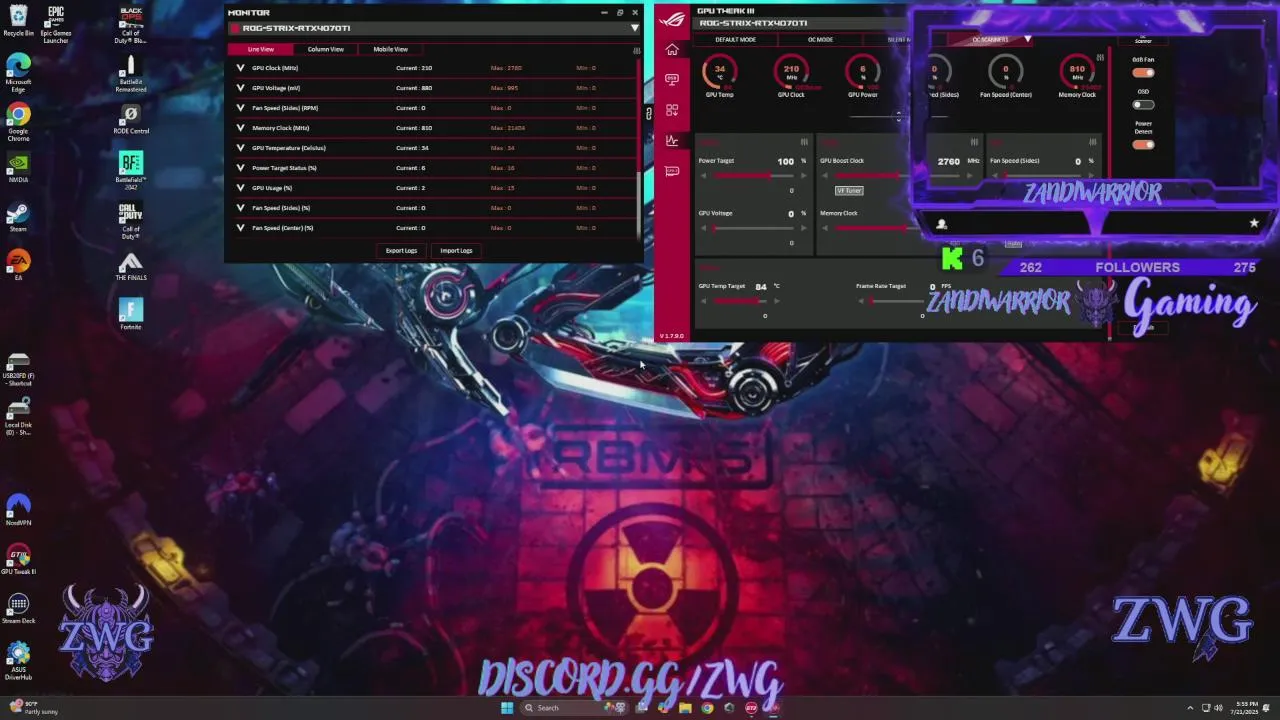The height and width of the screenshot is (720, 1280).
Task: Launch Epic Games Launcher from desktop
Action: (56, 25)
